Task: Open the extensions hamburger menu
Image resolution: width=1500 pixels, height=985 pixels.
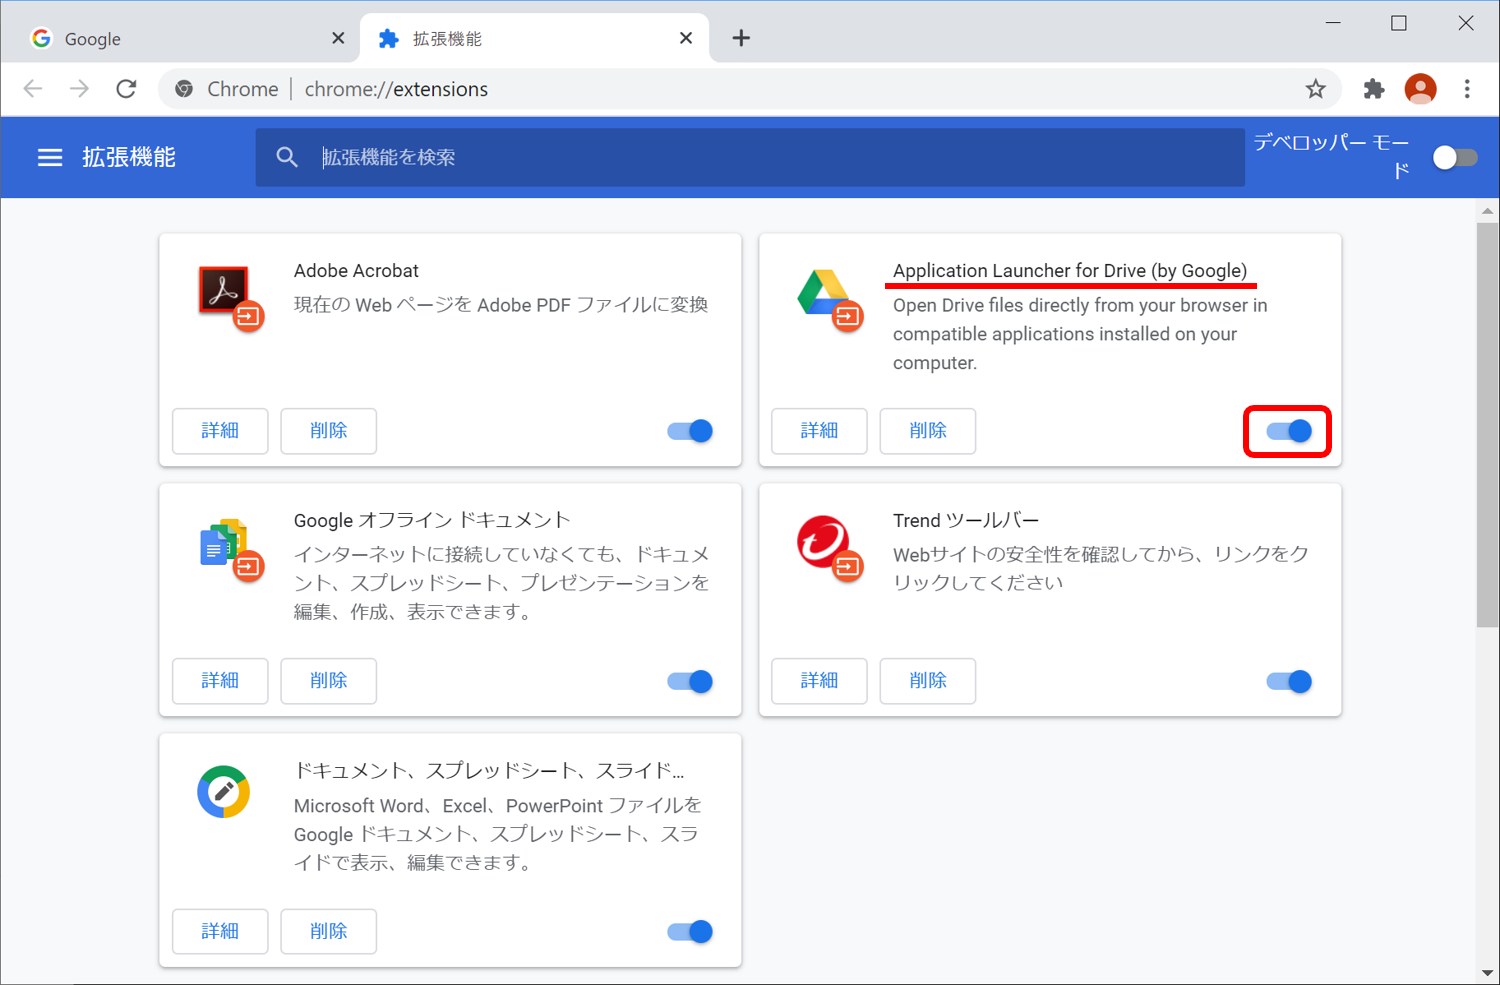Action: tap(50, 157)
